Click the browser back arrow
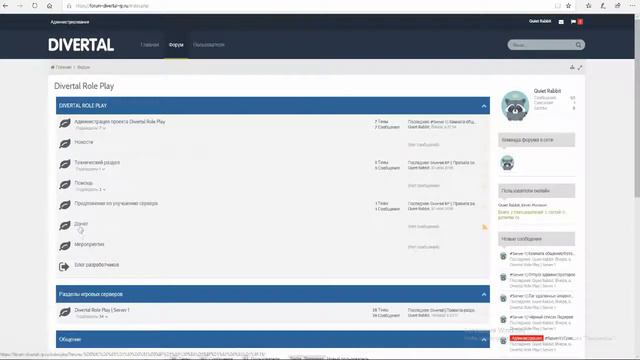The width and height of the screenshot is (640, 360). coord(6,6)
